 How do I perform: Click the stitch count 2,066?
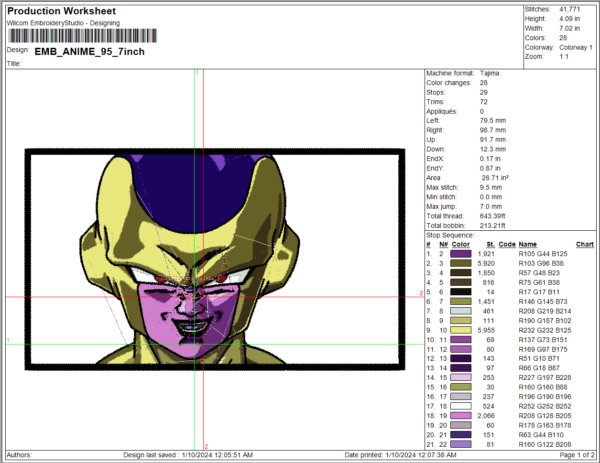click(x=486, y=416)
